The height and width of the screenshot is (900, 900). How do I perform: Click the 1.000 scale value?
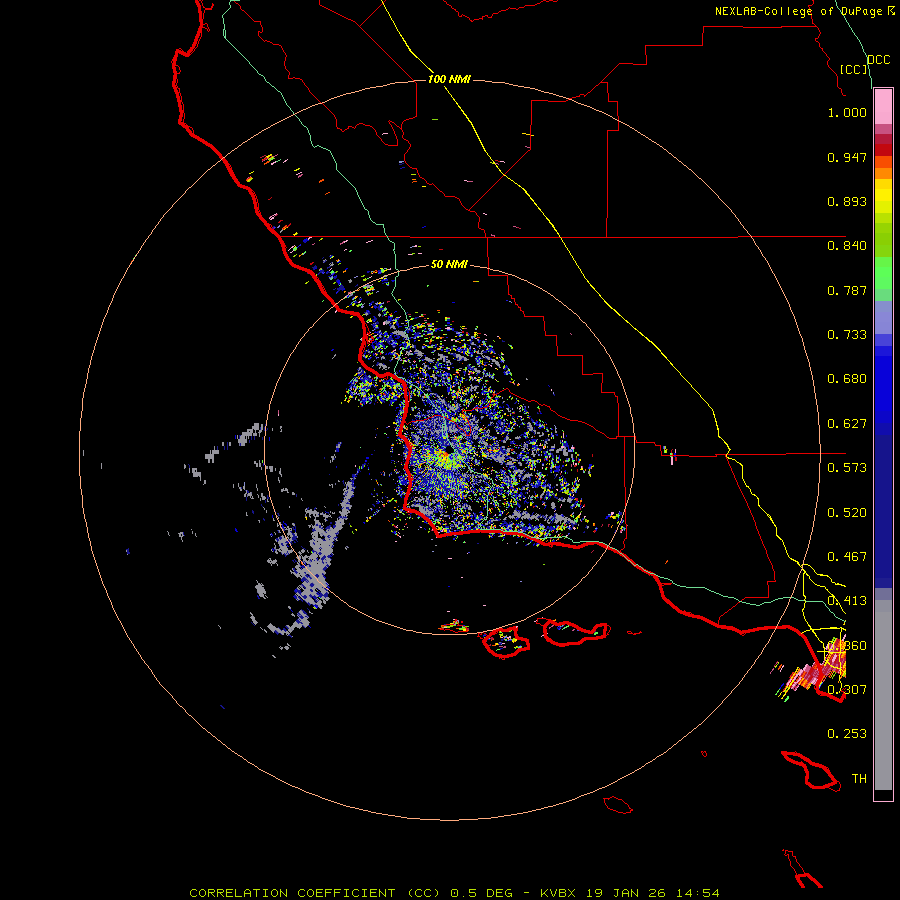tap(847, 112)
